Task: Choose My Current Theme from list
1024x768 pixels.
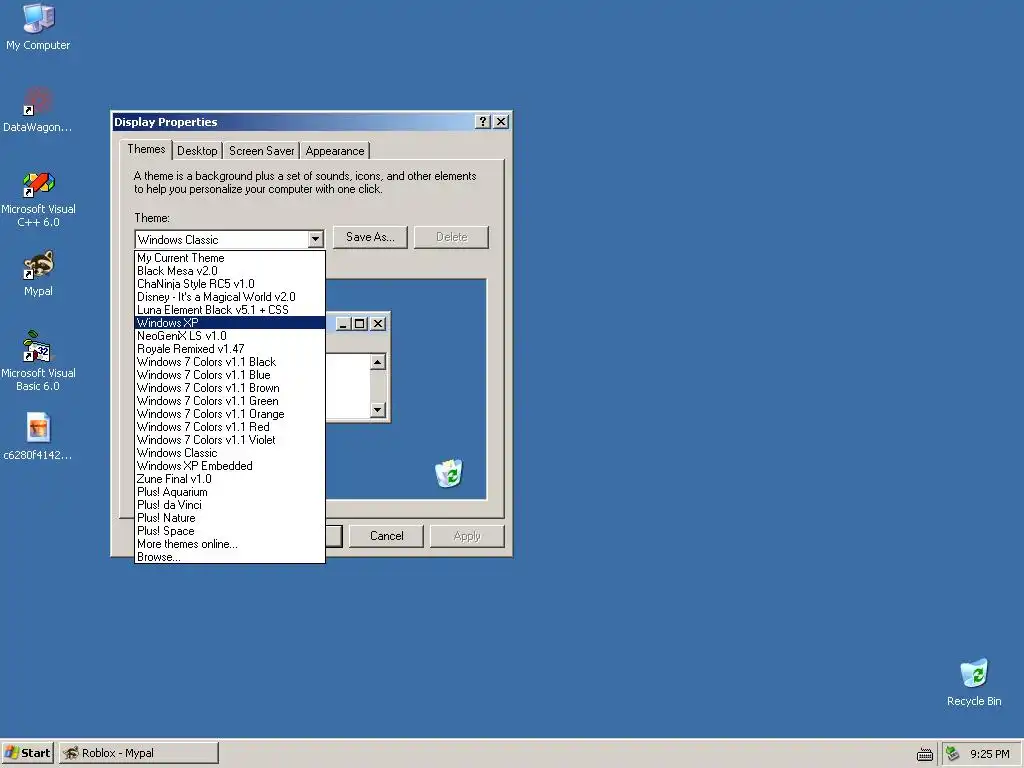Action: pos(230,258)
